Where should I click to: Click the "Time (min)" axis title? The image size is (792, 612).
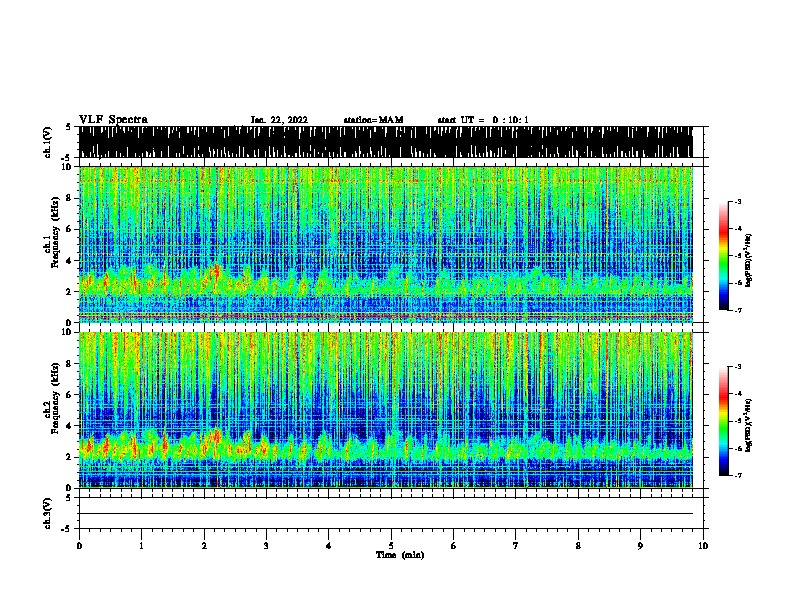tap(400, 555)
